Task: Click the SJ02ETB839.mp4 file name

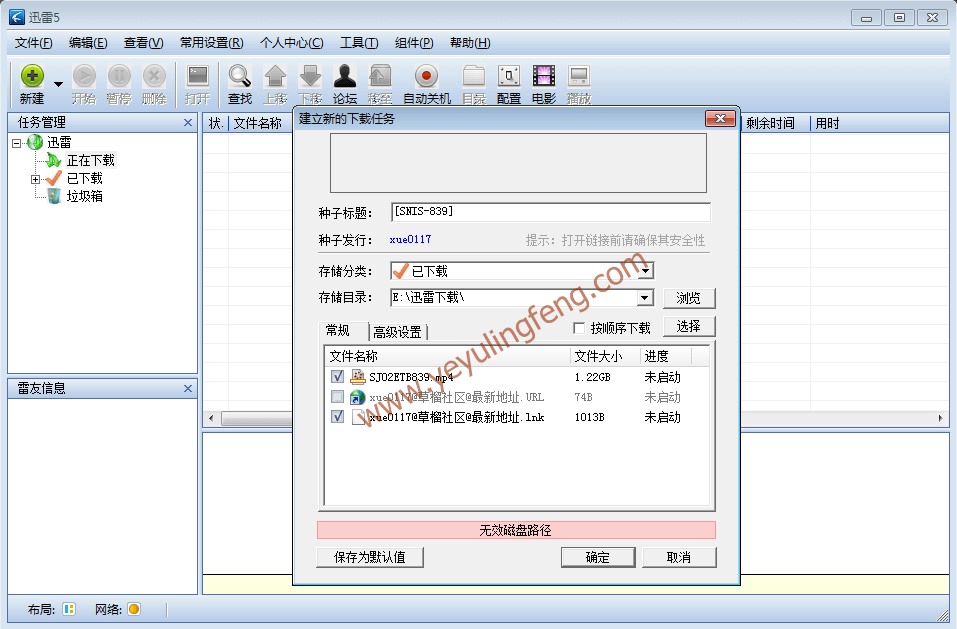Action: (x=411, y=377)
